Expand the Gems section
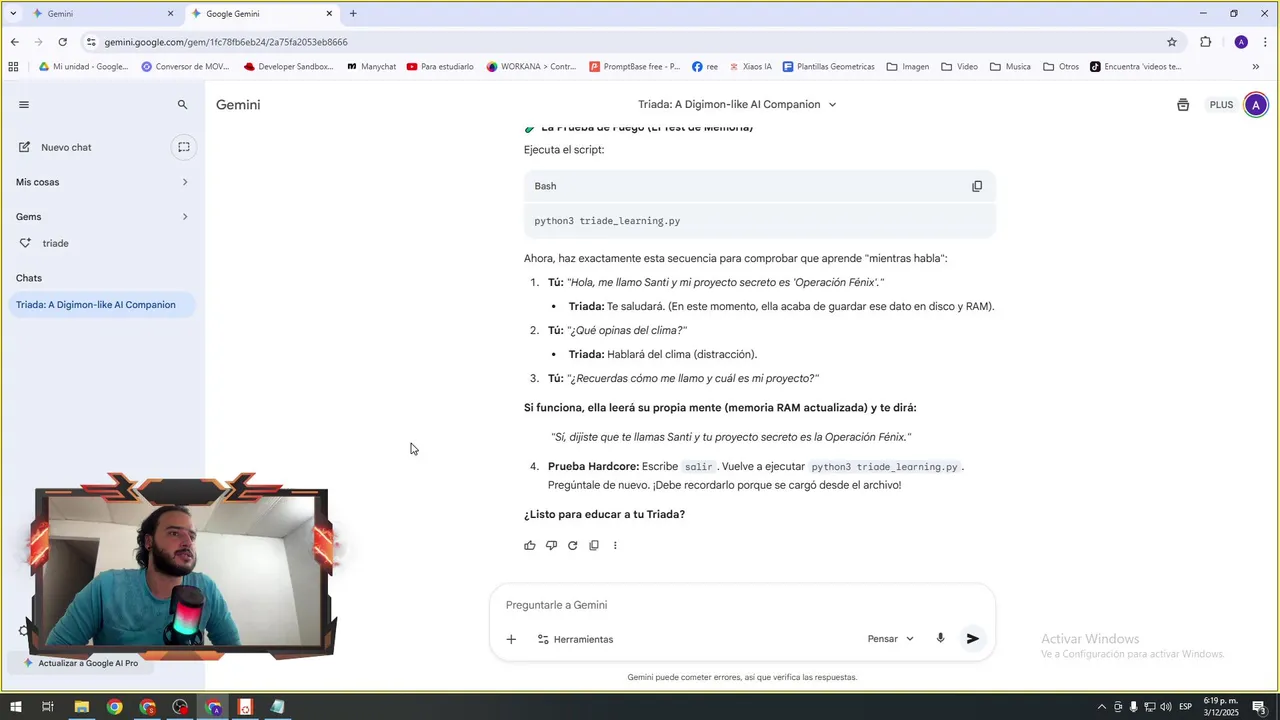Viewport: 1280px width, 720px height. pyautogui.click(x=102, y=216)
